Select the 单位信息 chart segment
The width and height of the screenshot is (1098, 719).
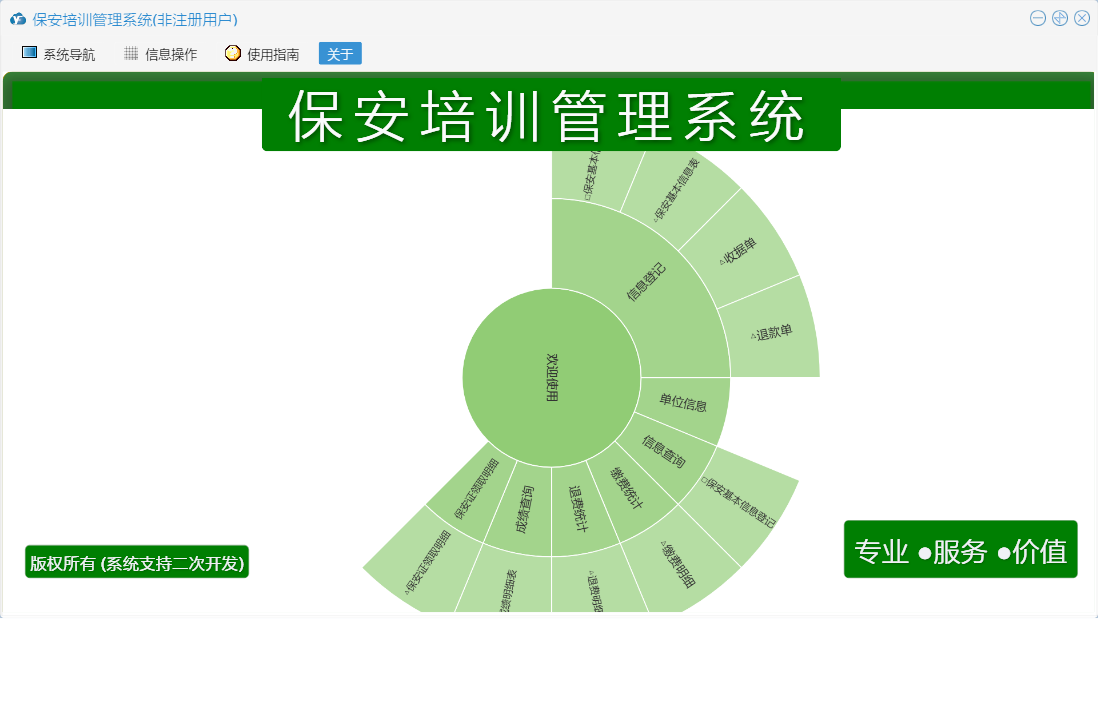pos(683,403)
